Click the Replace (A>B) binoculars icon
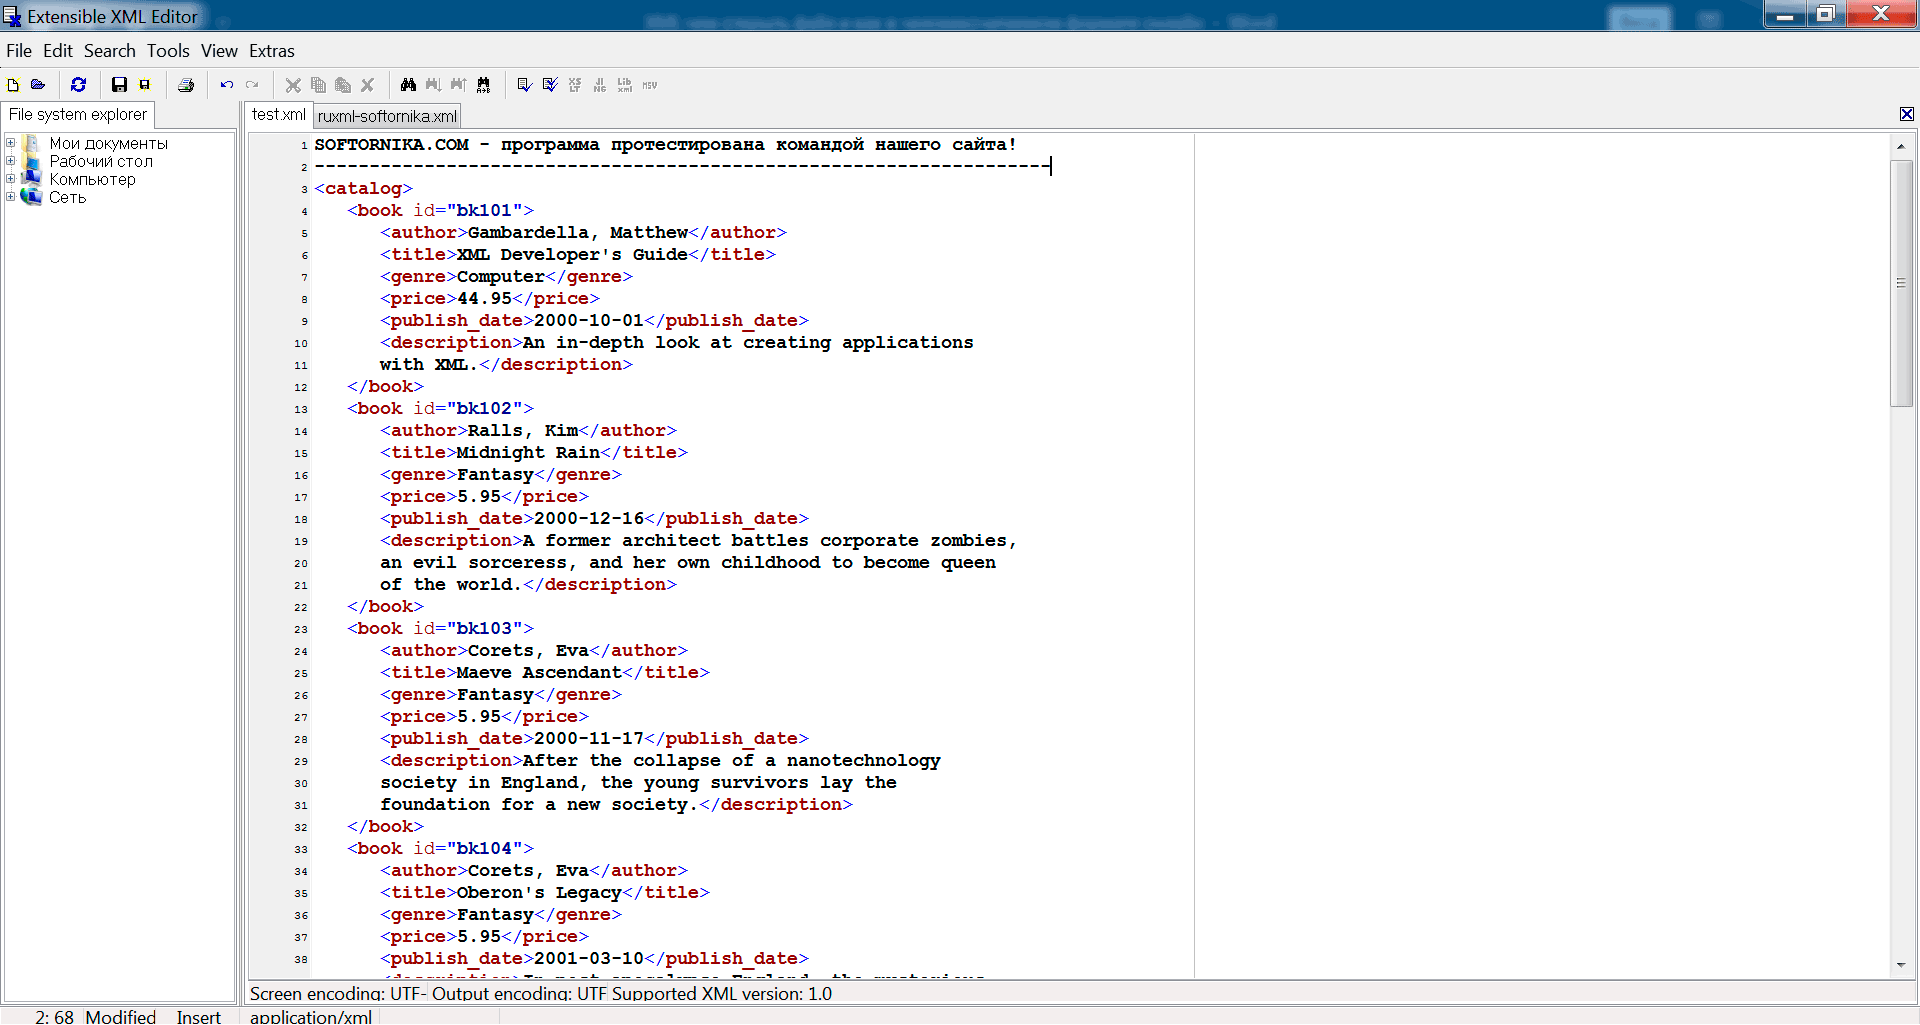The width and height of the screenshot is (1920, 1025). pos(483,85)
